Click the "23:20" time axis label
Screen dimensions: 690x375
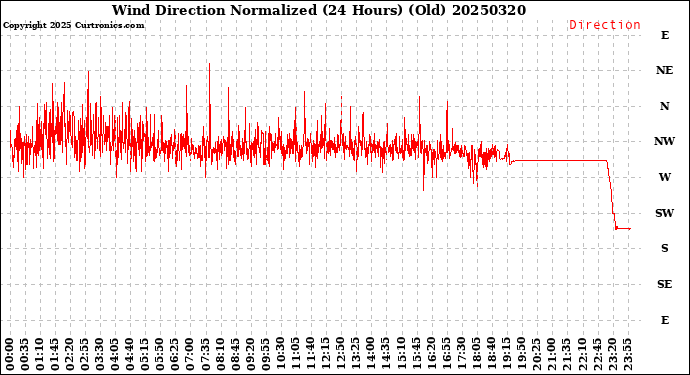(x=612, y=354)
